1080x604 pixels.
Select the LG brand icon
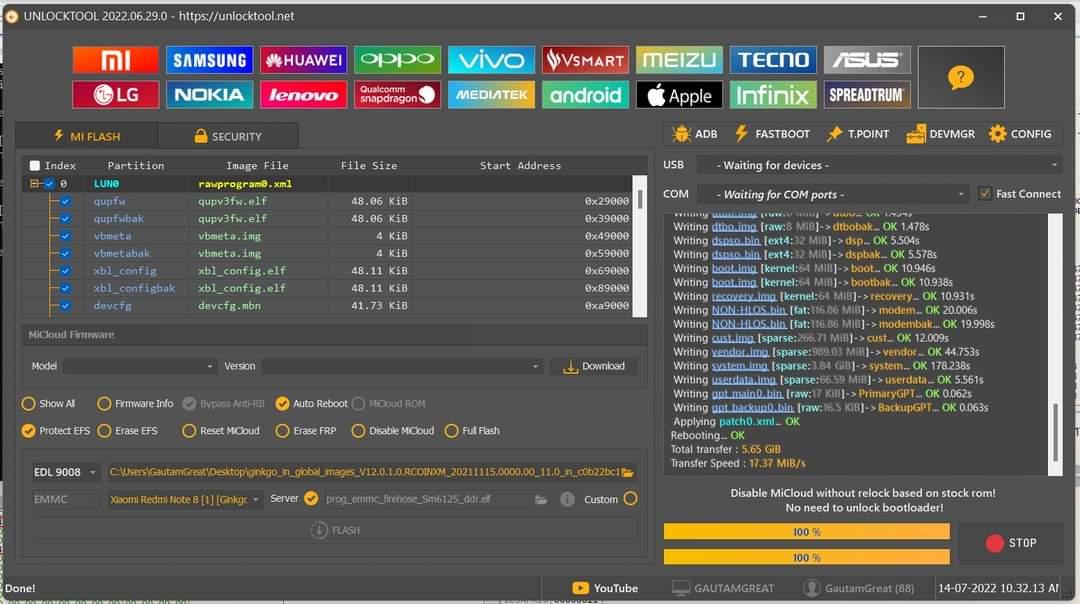pyautogui.click(x=115, y=95)
